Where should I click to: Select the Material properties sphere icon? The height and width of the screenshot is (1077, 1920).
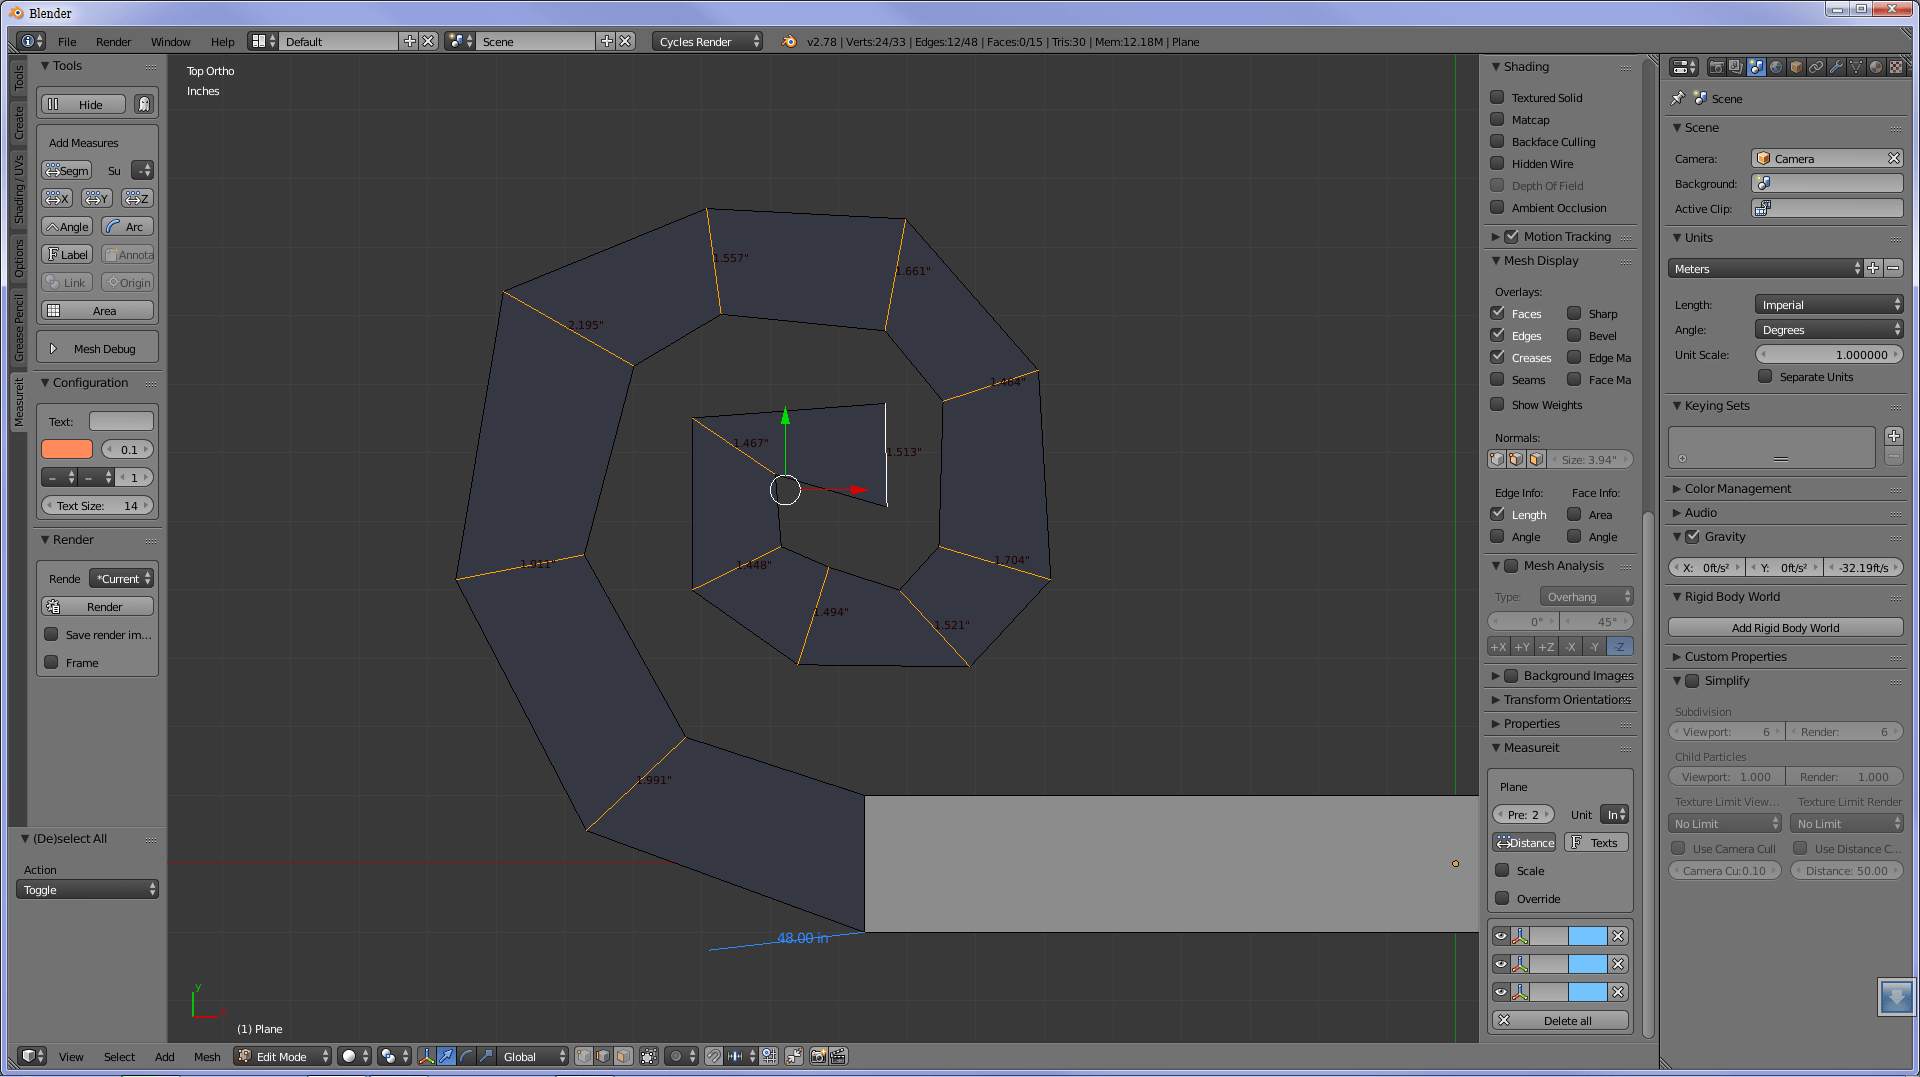(x=1876, y=66)
